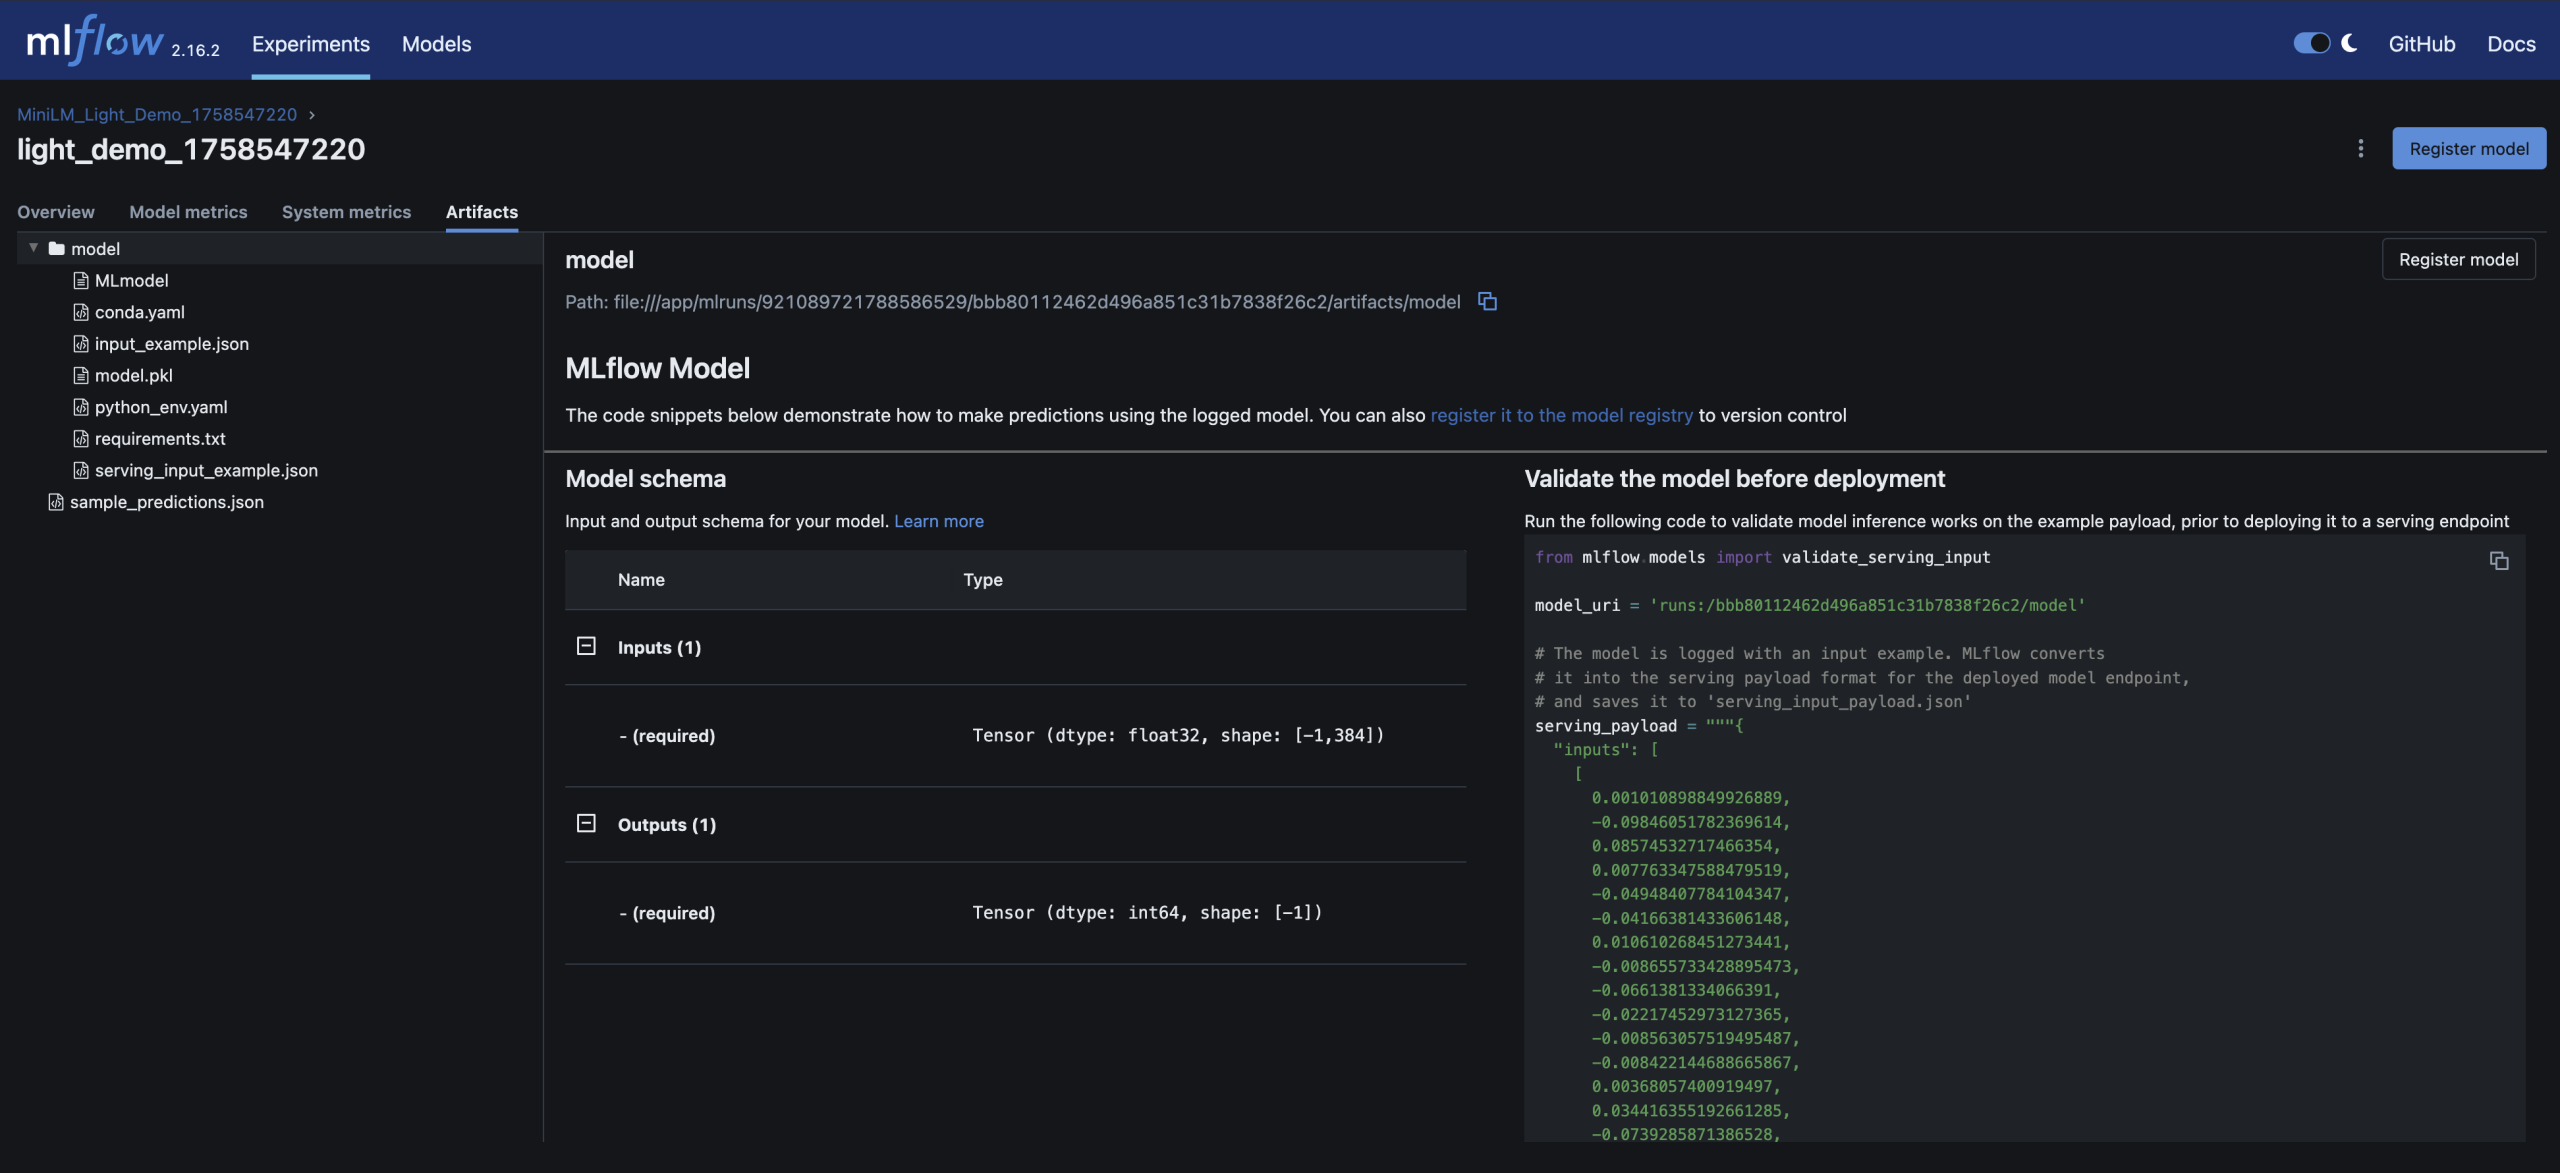Toggle the dark theme switch
The image size is (2560, 1173).
coord(2311,43)
